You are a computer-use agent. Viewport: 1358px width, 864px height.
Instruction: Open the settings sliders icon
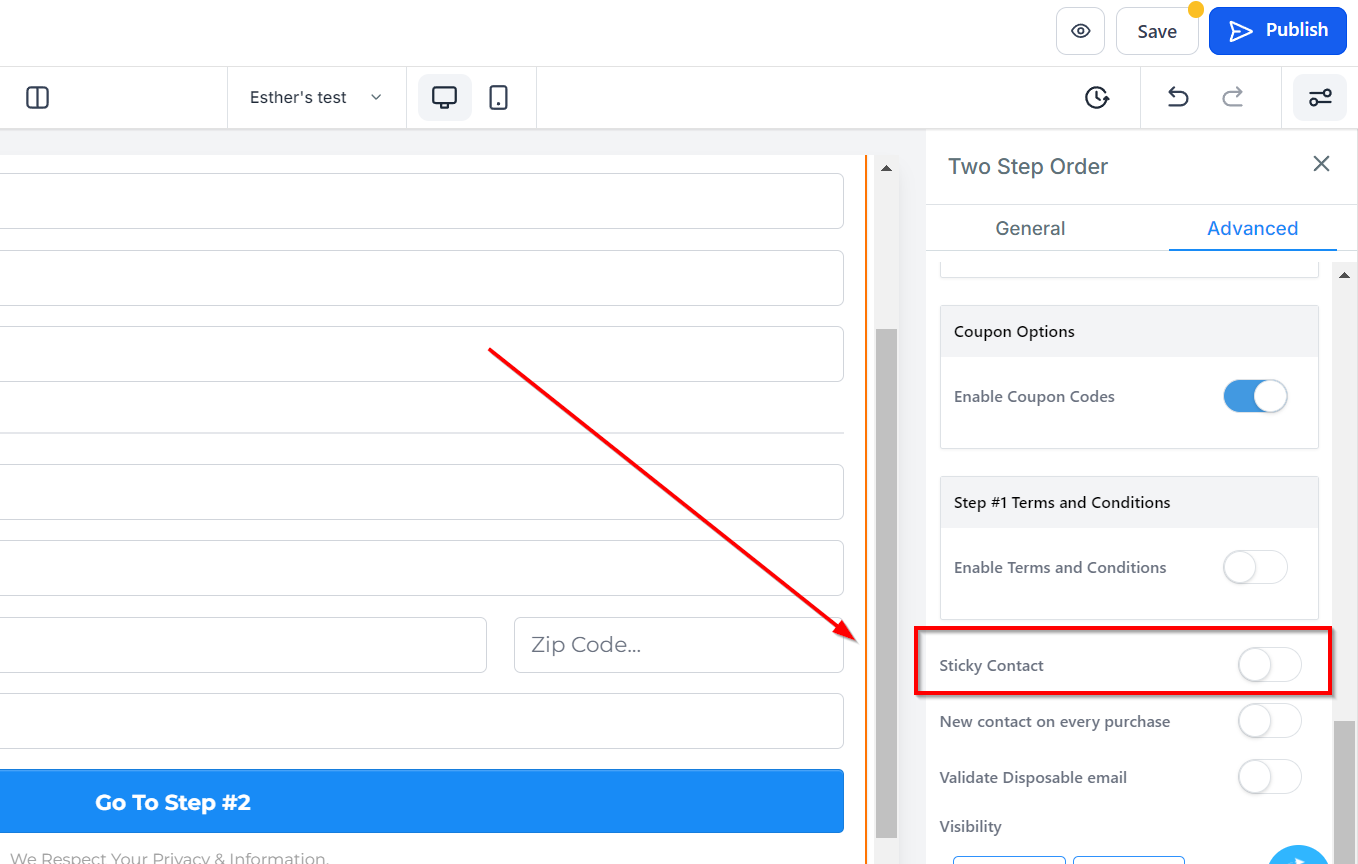coord(1320,98)
